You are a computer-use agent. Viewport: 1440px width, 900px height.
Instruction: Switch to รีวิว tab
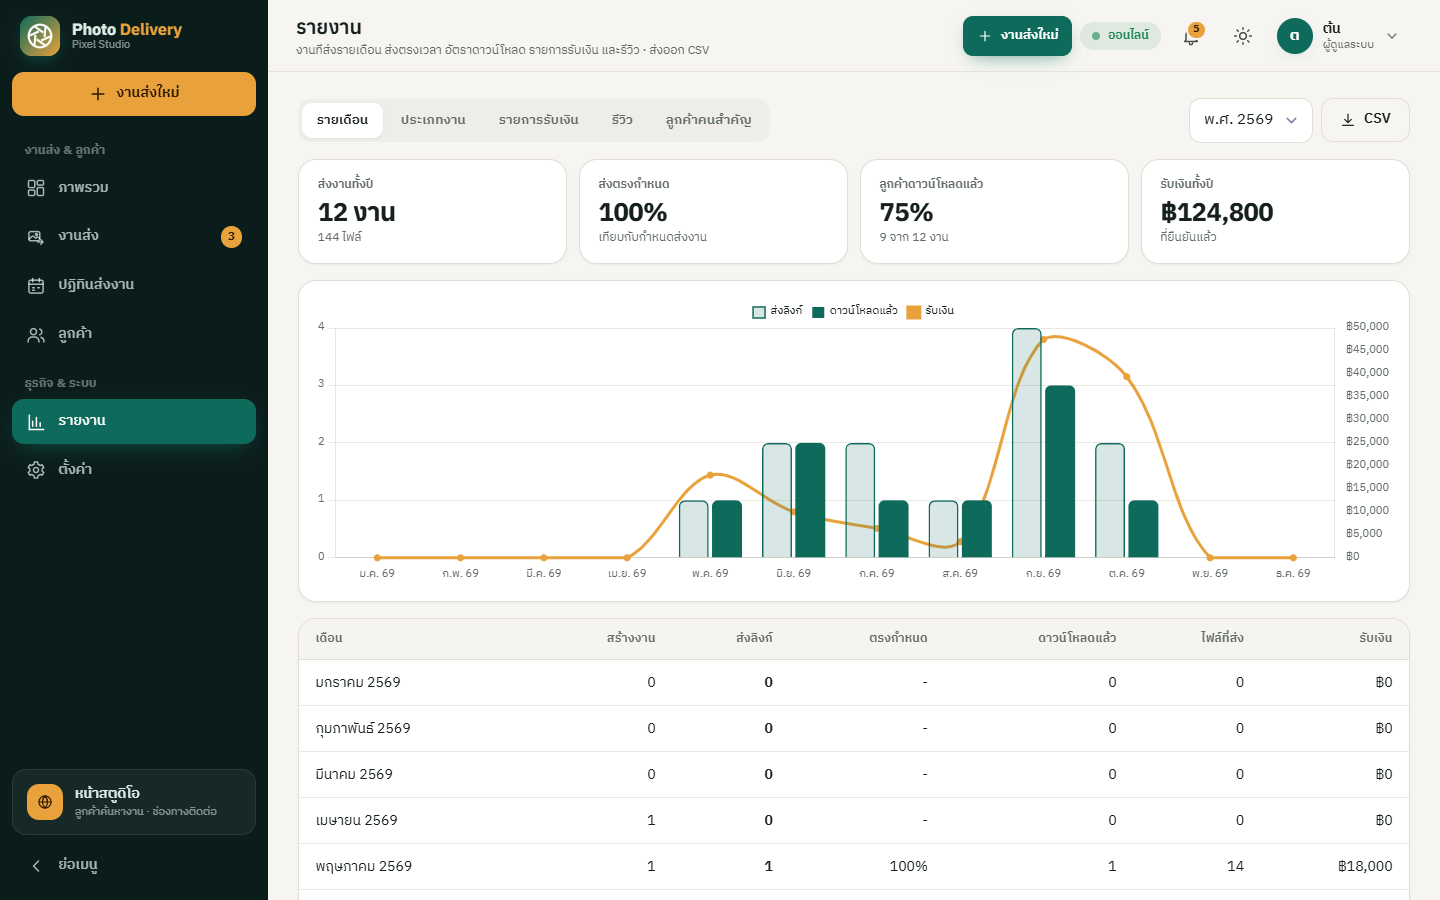[x=622, y=120]
